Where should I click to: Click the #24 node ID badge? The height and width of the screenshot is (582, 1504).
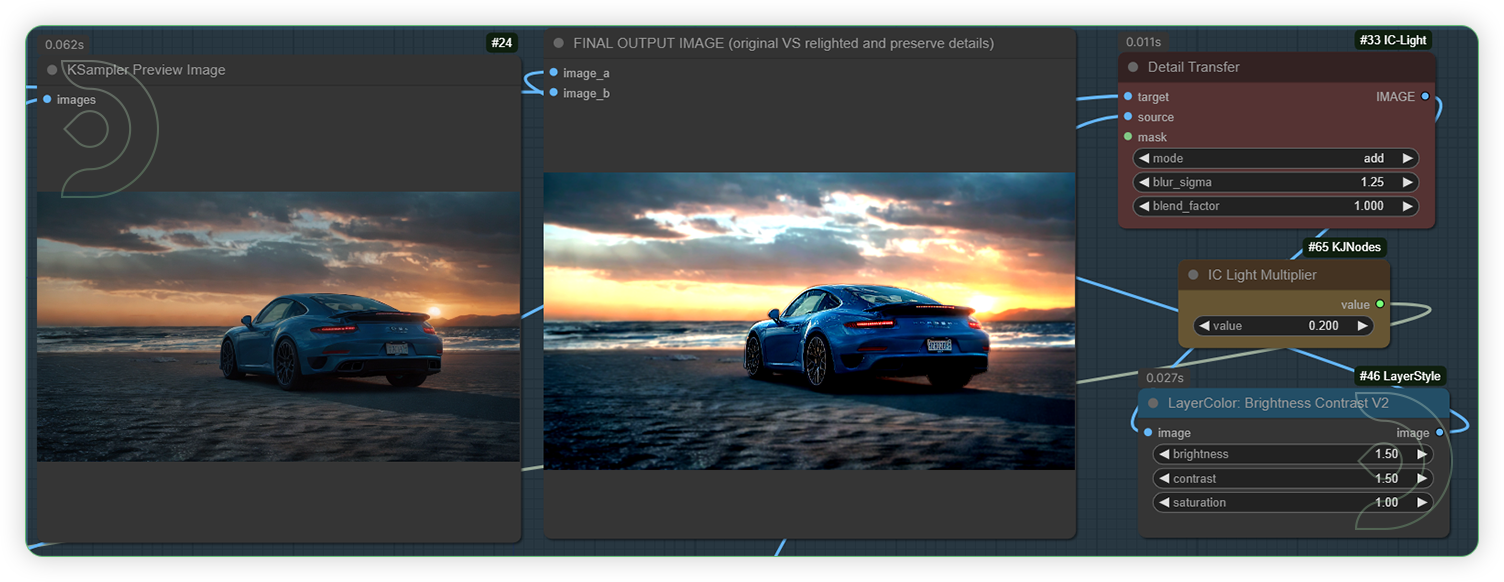click(500, 43)
